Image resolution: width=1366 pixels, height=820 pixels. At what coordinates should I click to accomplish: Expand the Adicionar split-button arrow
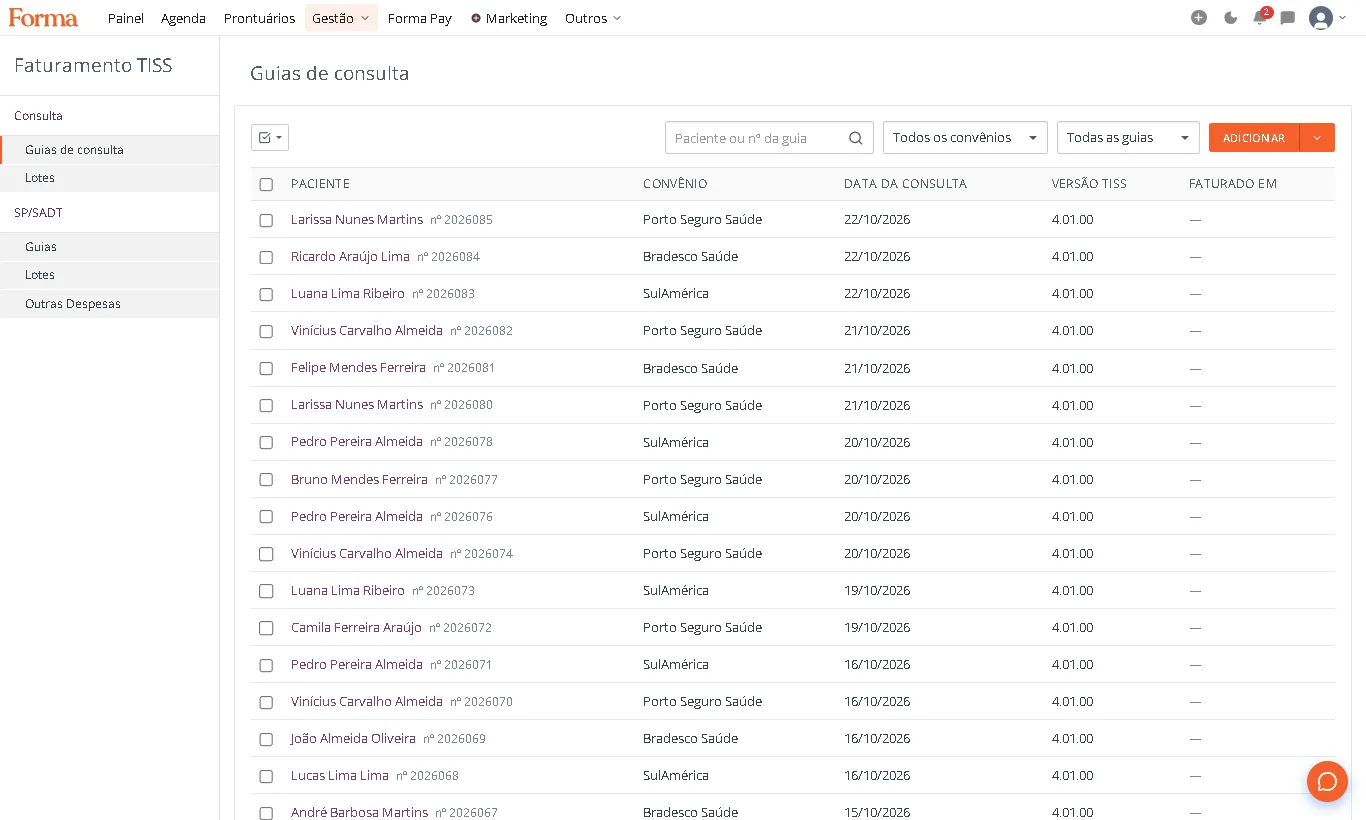coord(1317,138)
